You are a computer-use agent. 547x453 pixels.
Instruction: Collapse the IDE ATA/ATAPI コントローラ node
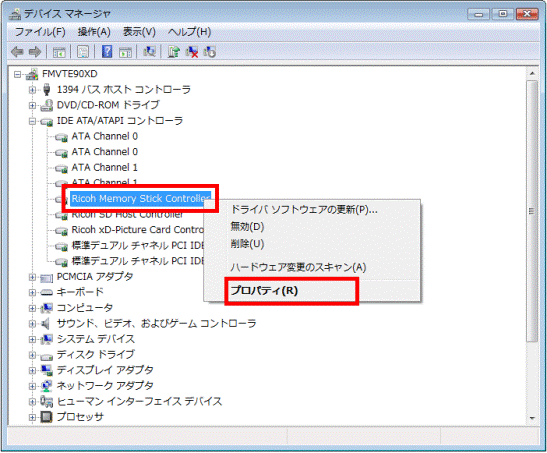[x=32, y=121]
